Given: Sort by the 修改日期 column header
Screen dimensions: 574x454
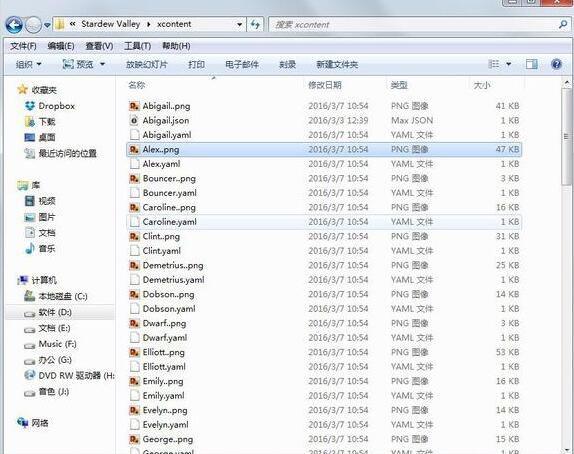Looking at the screenshot, I should [x=325, y=85].
